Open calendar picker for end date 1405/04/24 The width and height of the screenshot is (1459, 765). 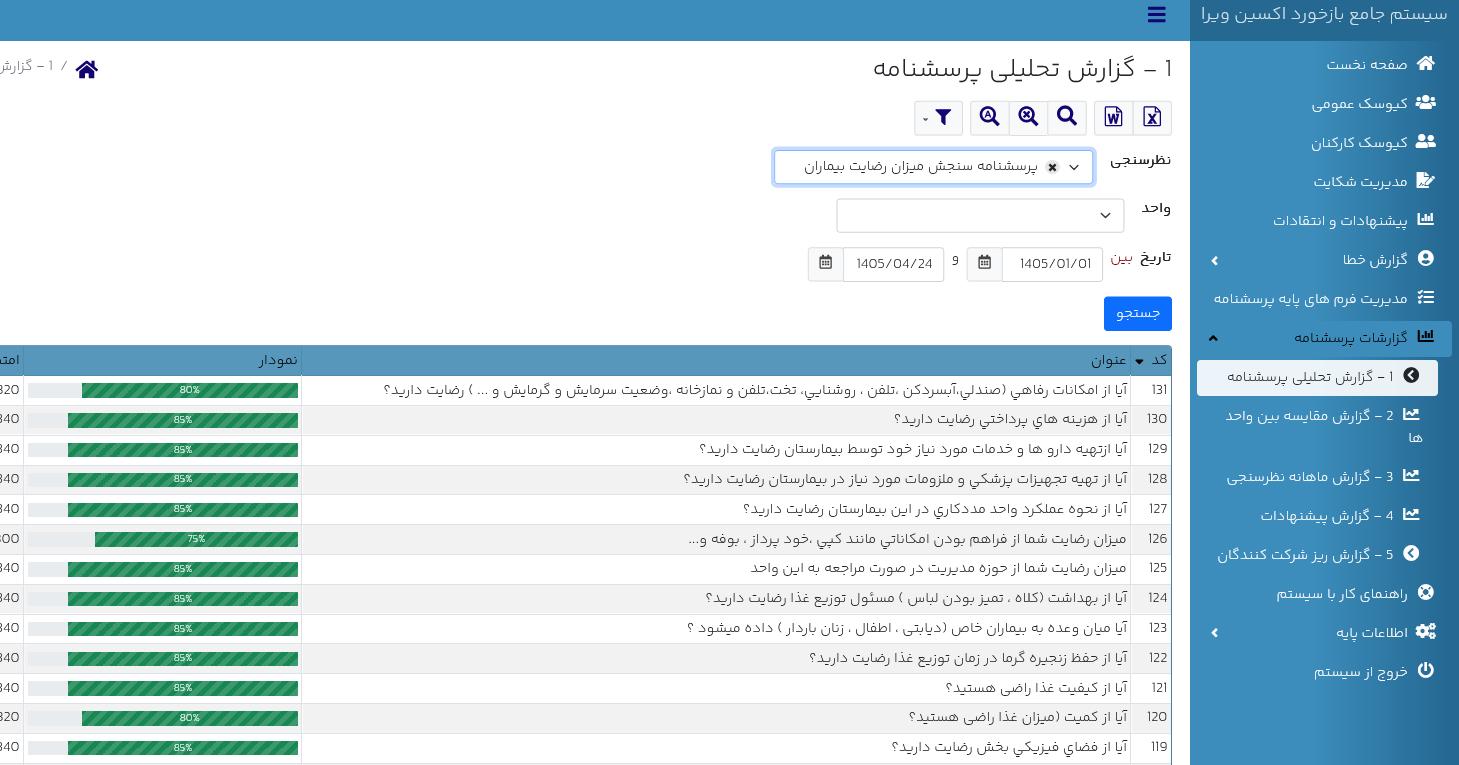(826, 264)
